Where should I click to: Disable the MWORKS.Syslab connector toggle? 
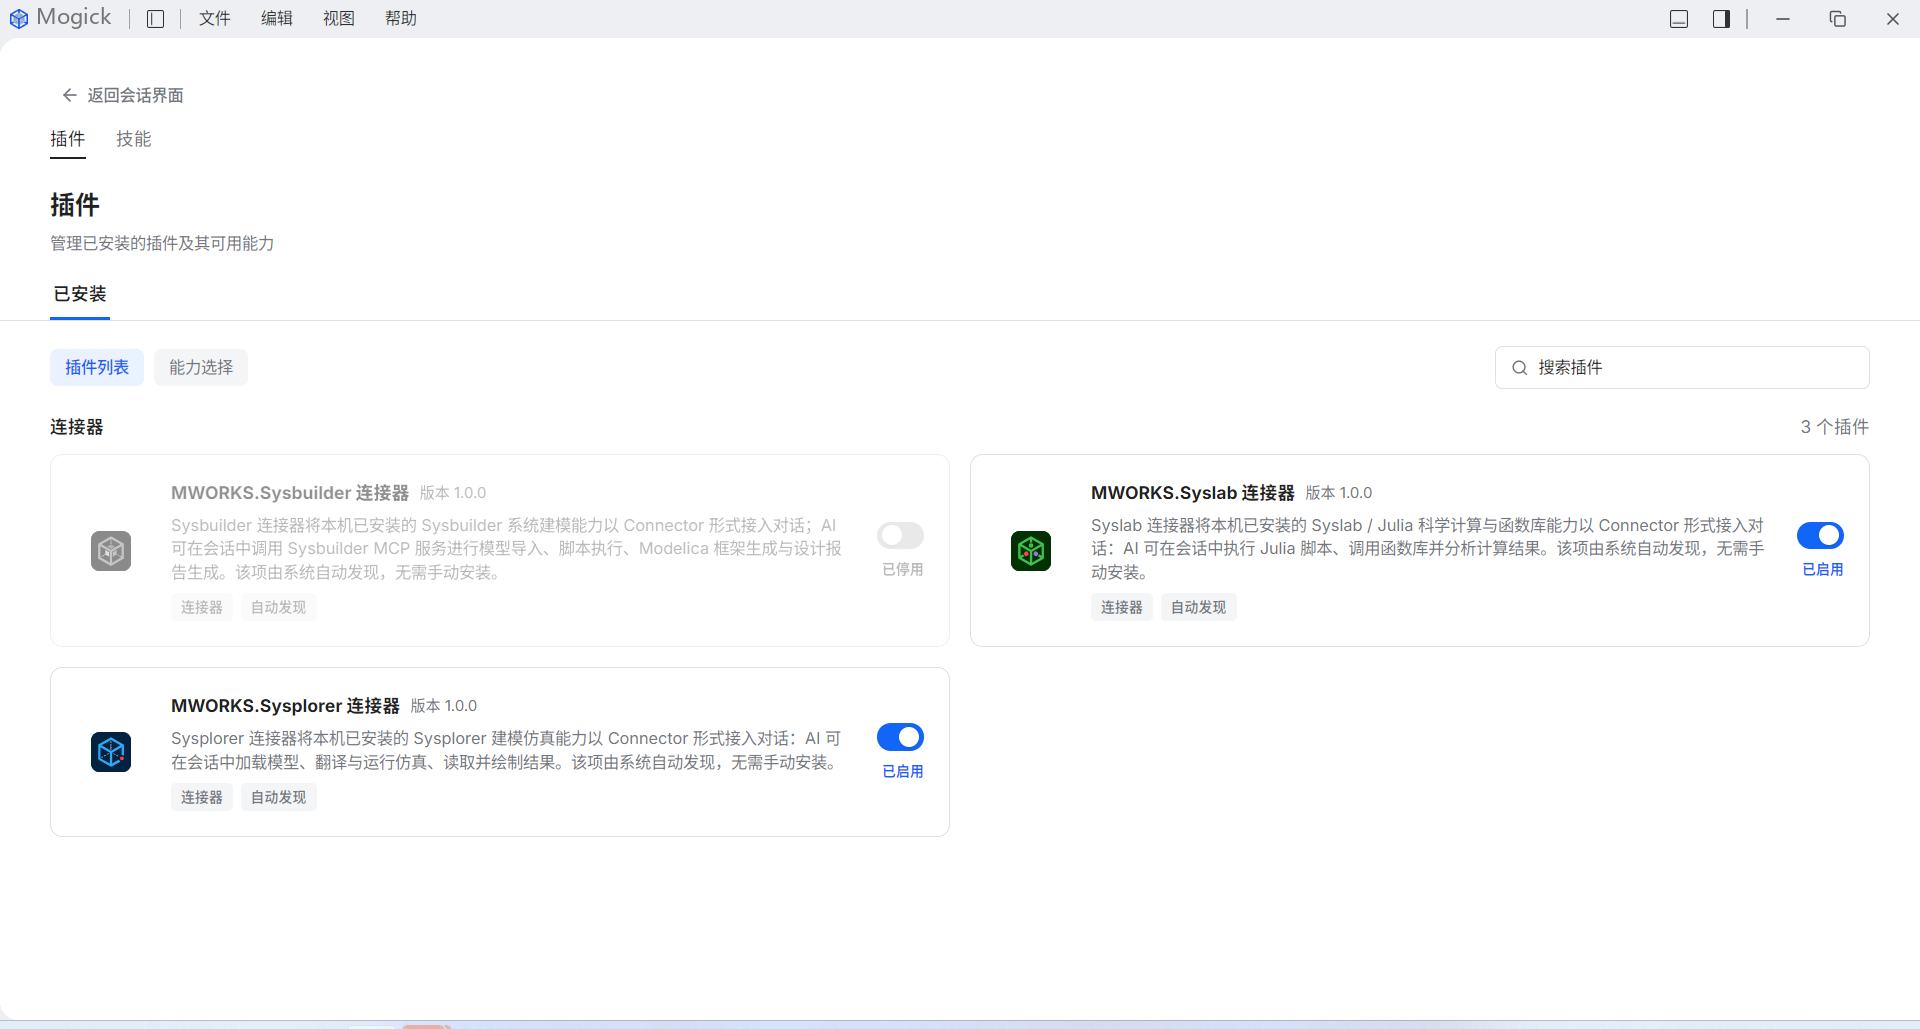click(1820, 535)
